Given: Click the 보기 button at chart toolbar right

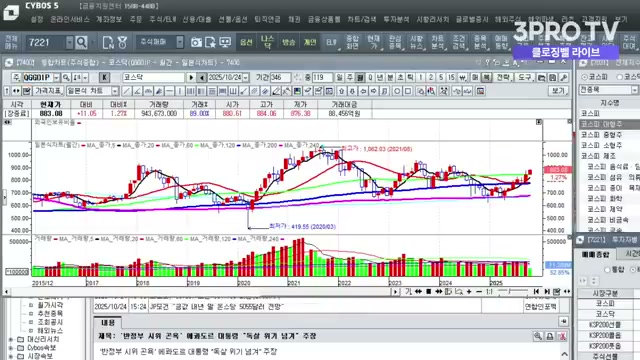Looking at the screenshot, I should pos(558,91).
